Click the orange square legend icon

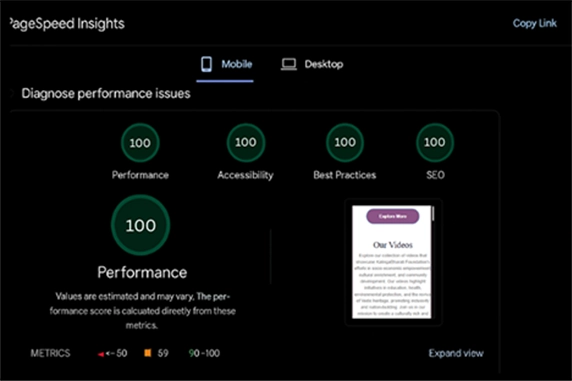(x=148, y=353)
